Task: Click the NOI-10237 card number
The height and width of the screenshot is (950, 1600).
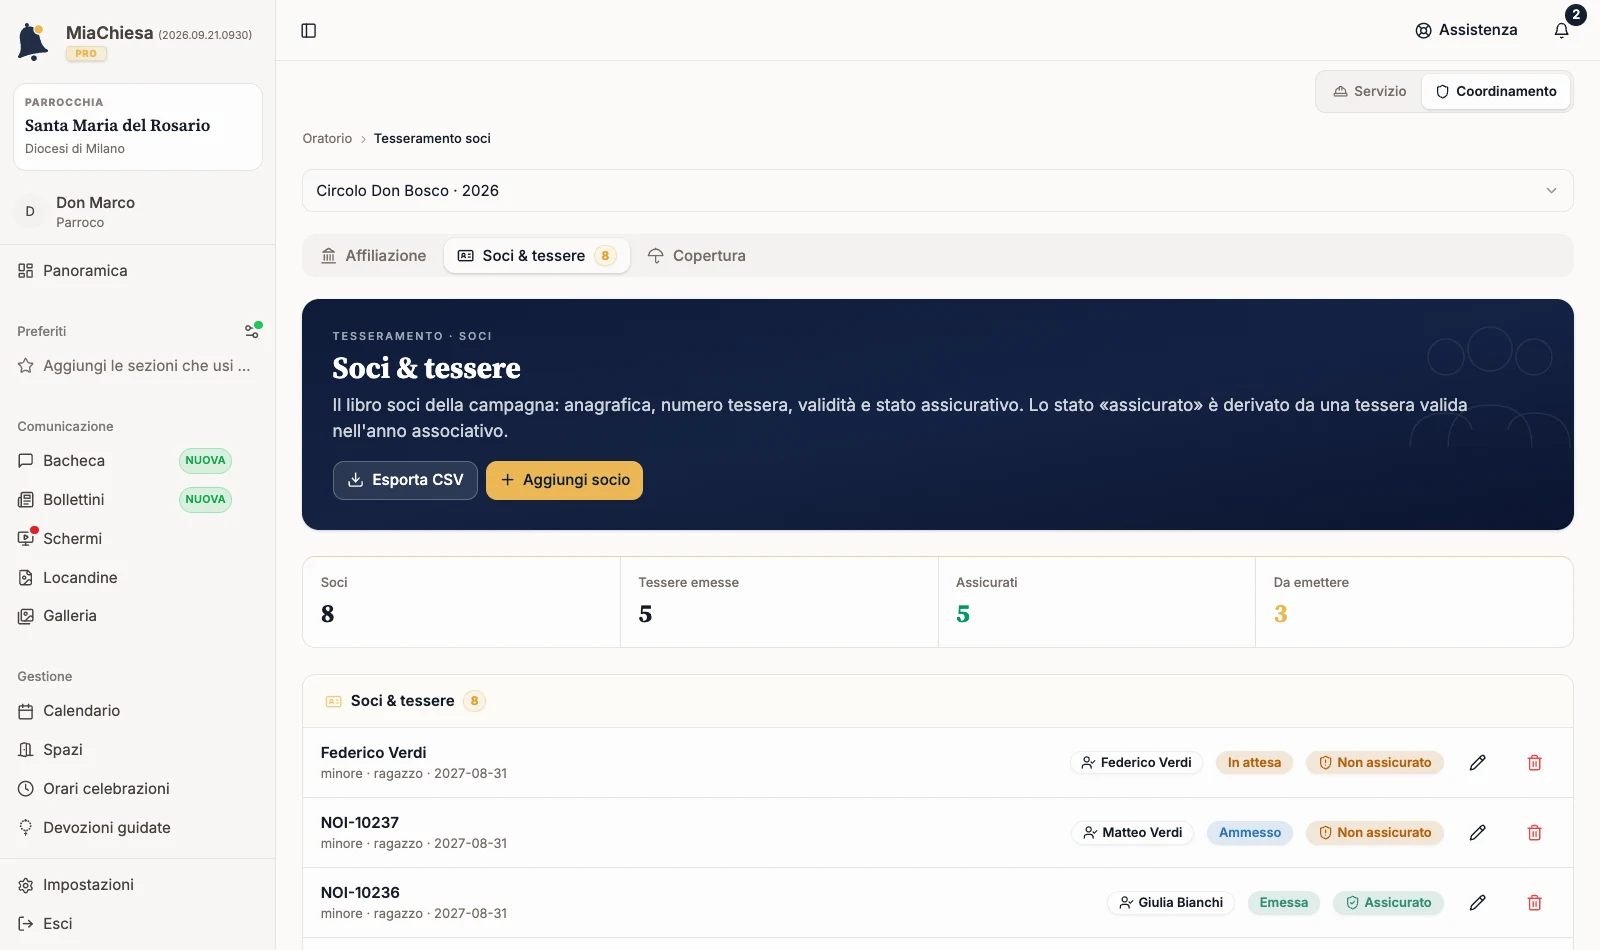Action: (360, 823)
